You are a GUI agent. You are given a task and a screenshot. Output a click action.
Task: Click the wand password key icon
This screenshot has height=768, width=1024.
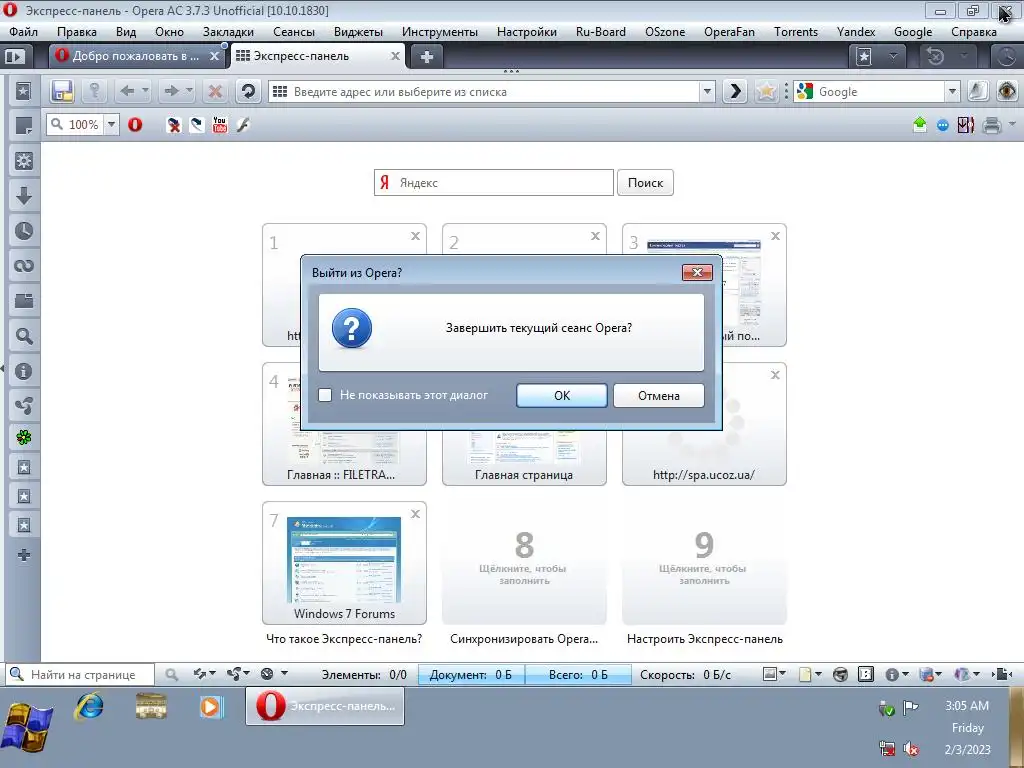point(95,91)
